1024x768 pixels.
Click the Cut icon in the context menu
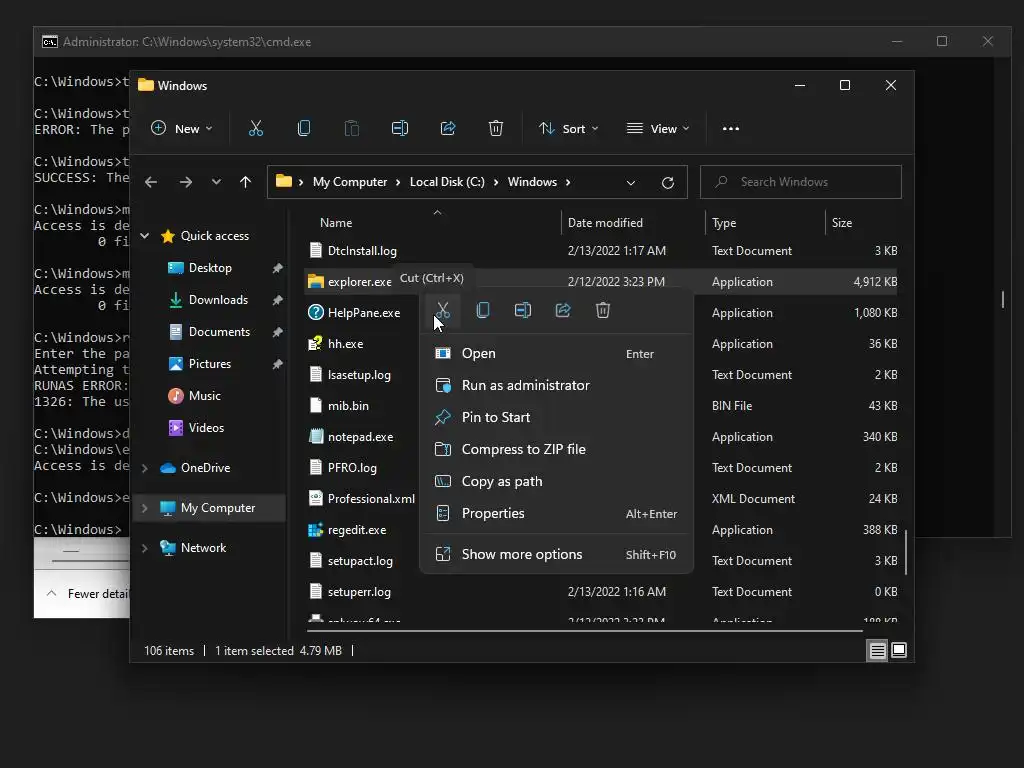click(443, 310)
